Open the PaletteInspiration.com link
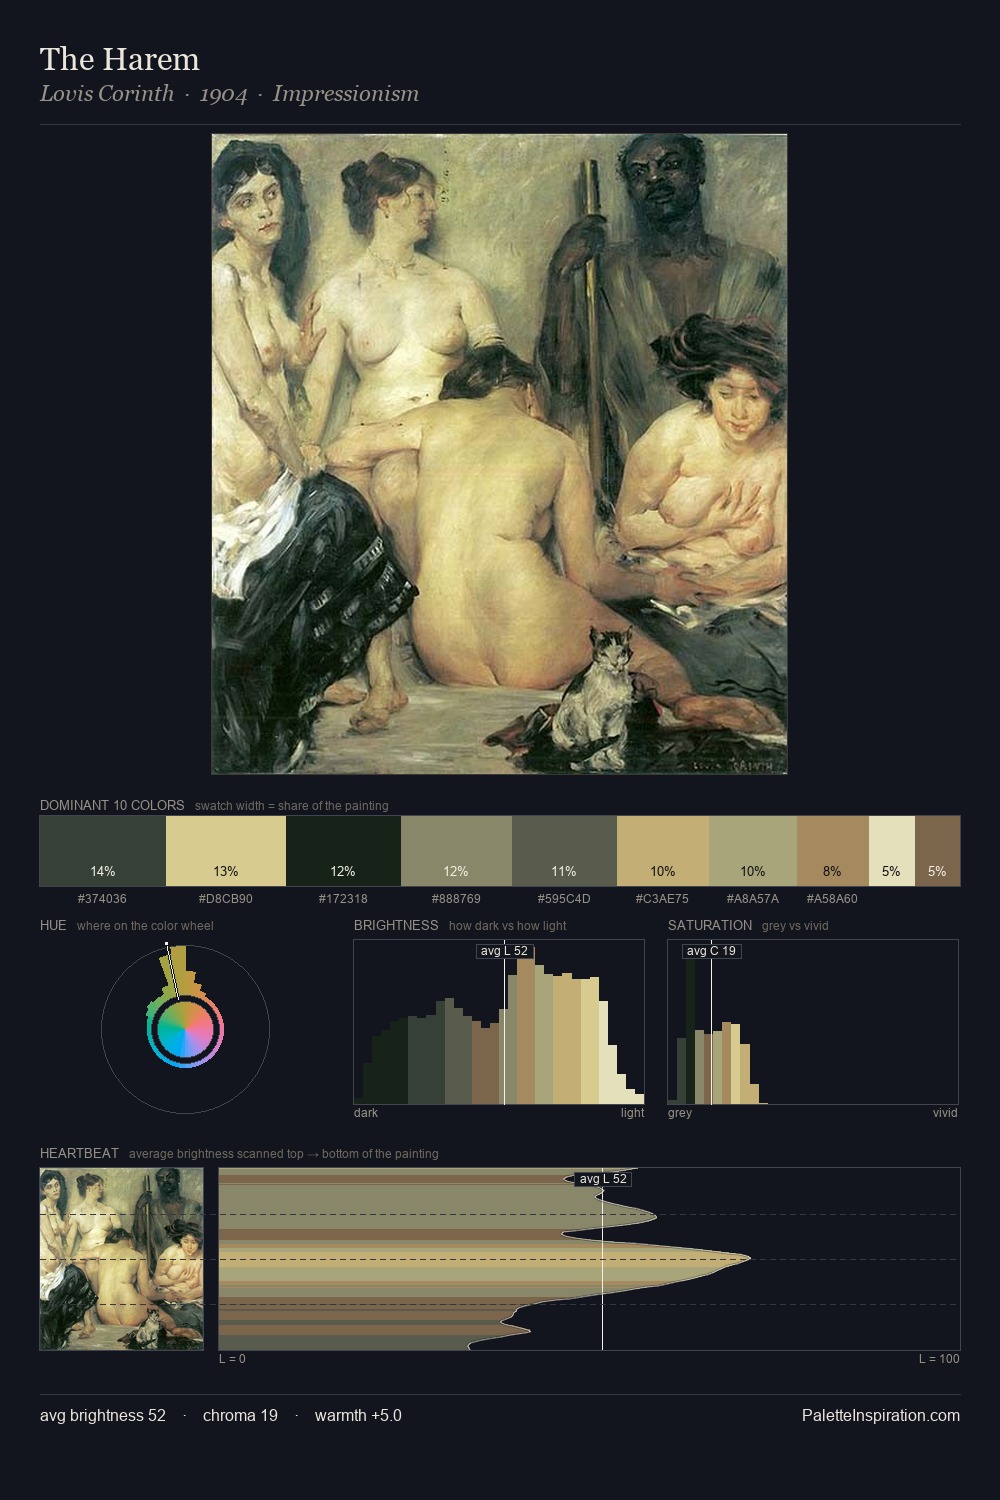Viewport: 1000px width, 1500px height. click(x=881, y=1415)
